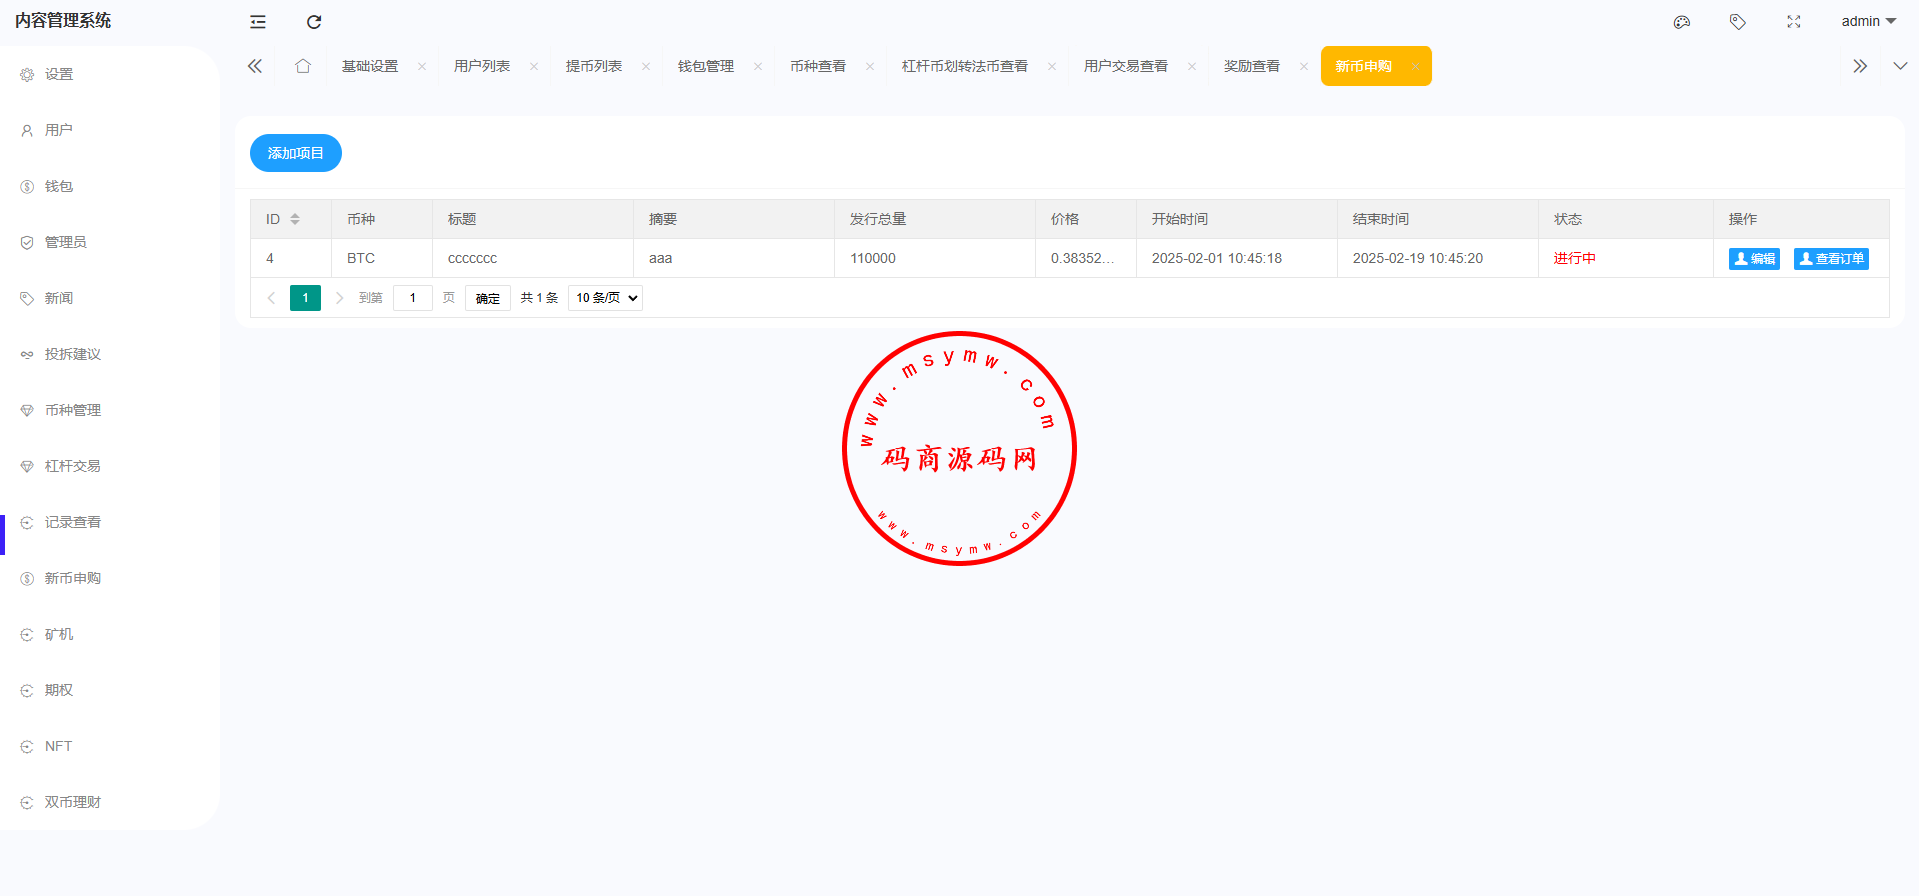Screen dimensions: 1919x896
Task: Open the 10 条/页 page size dropdown
Action: click(x=605, y=298)
